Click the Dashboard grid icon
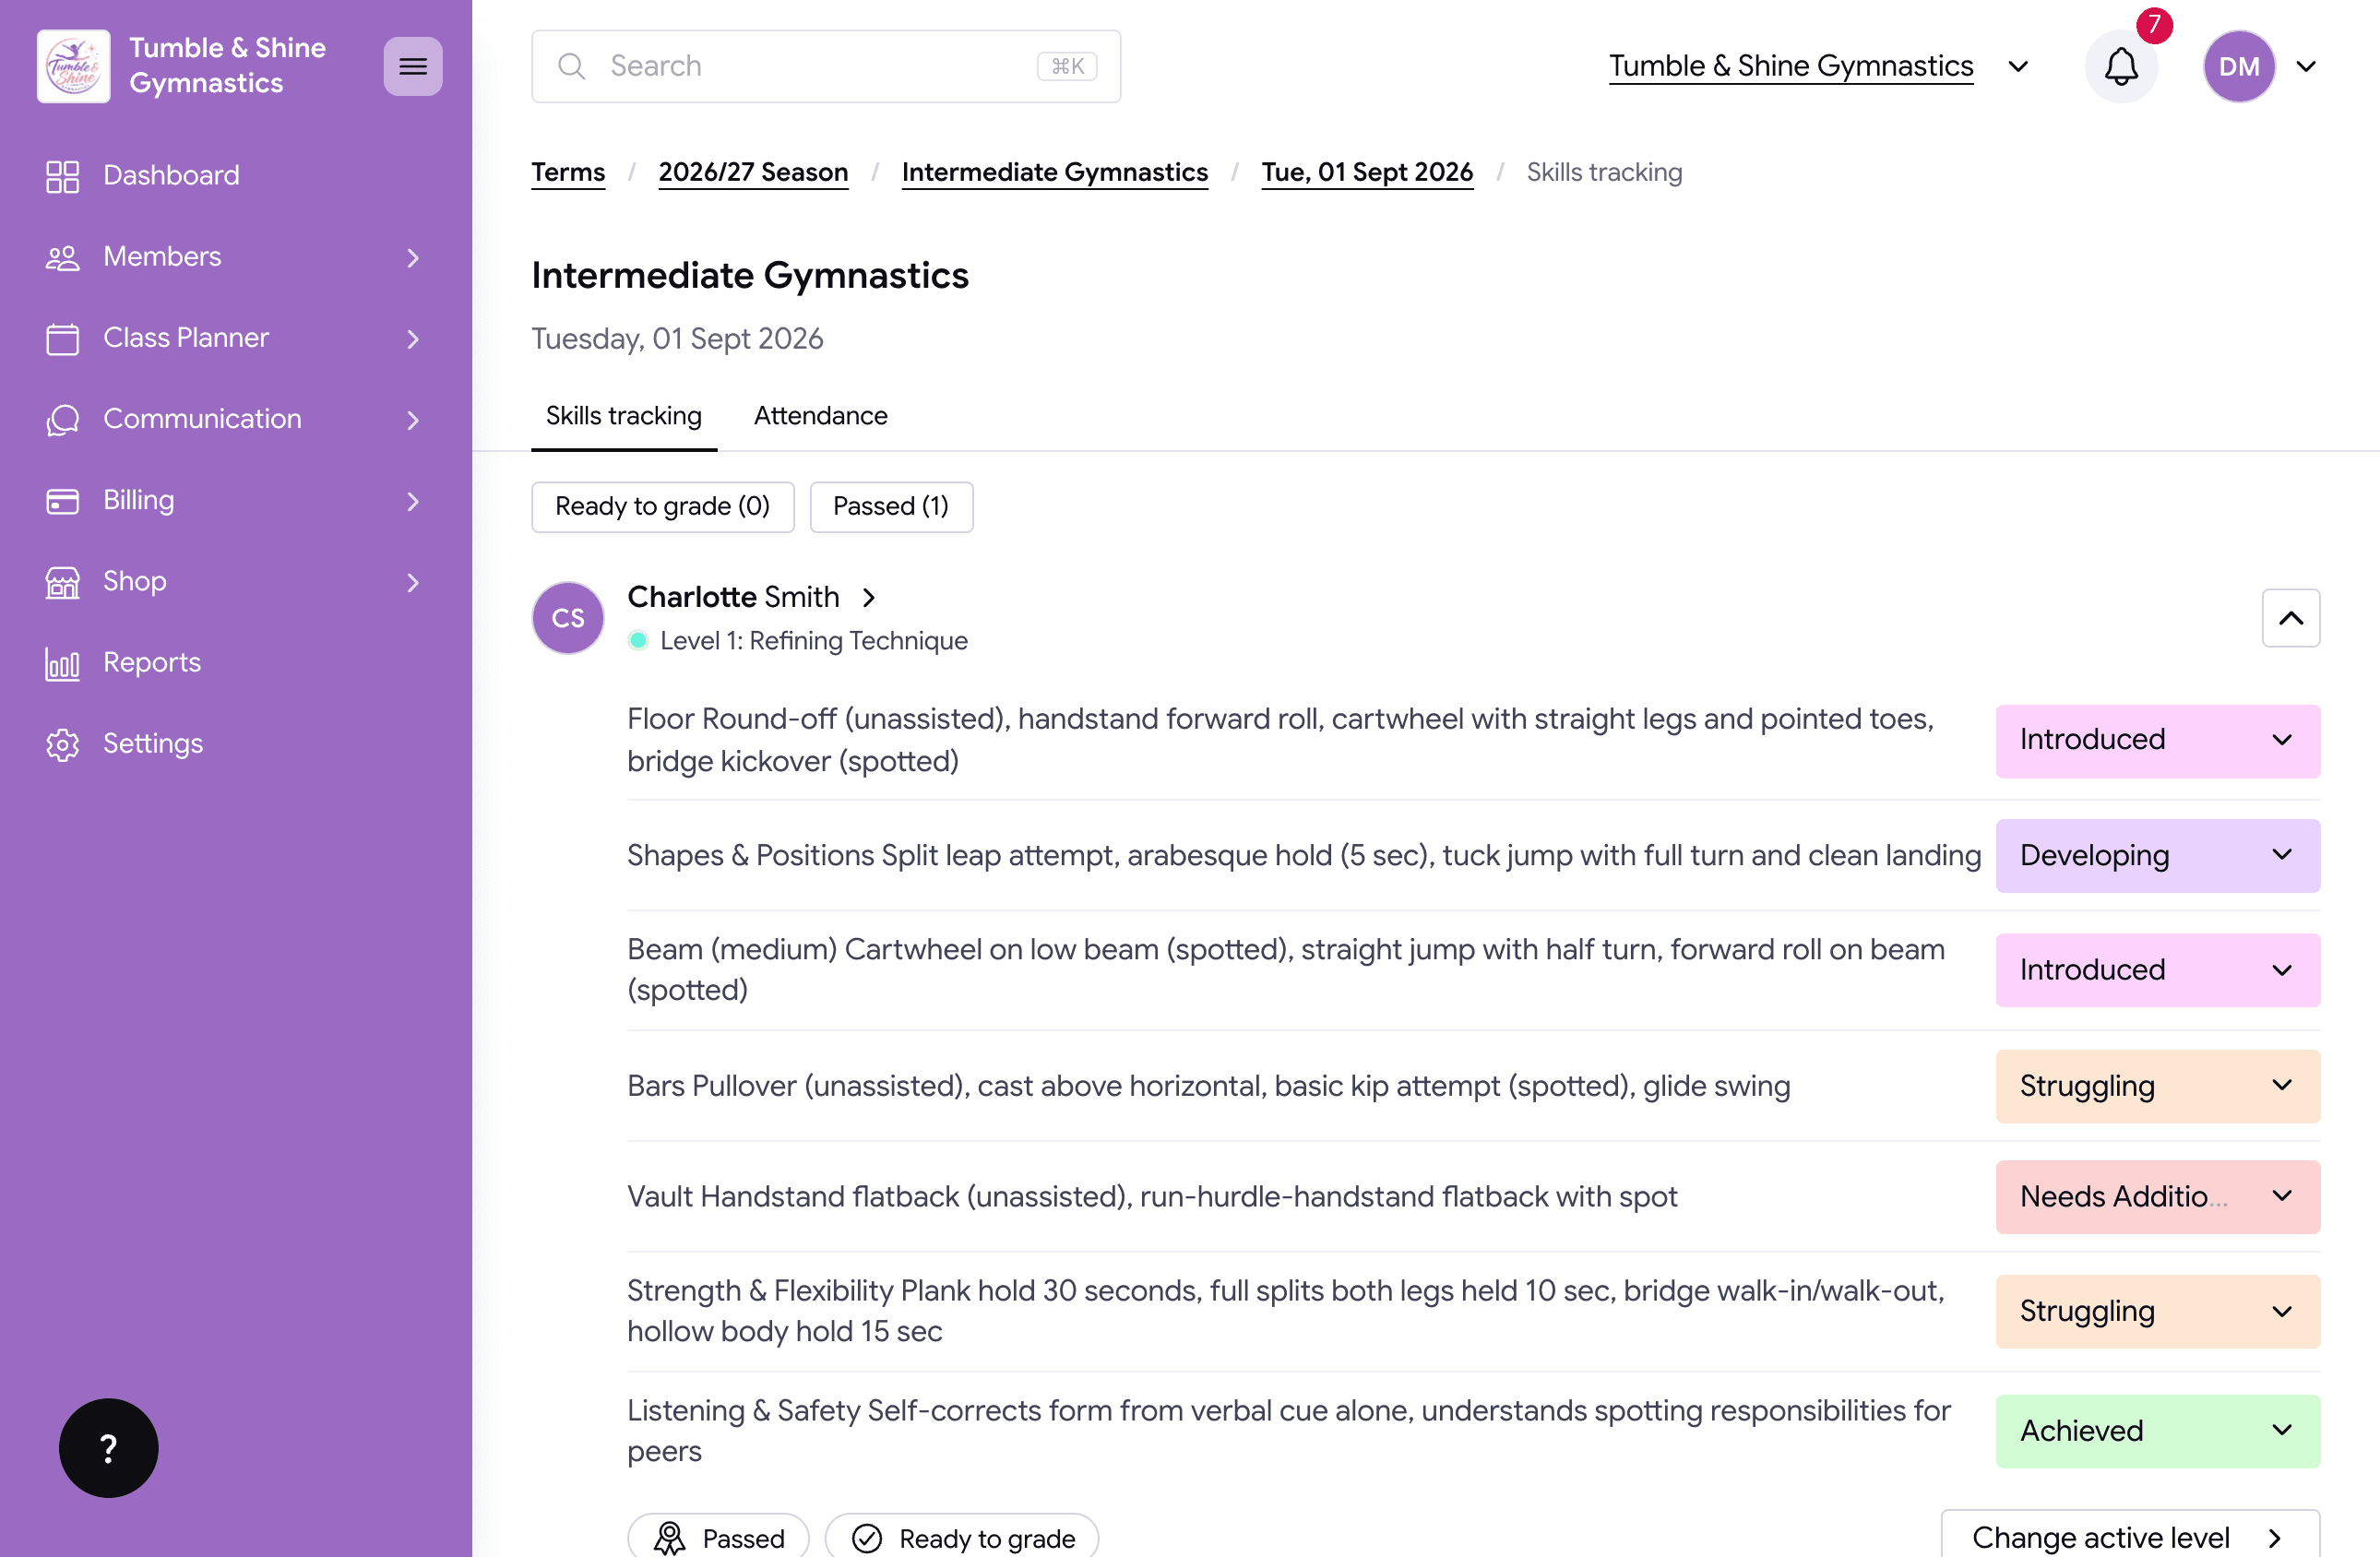 pos(62,176)
